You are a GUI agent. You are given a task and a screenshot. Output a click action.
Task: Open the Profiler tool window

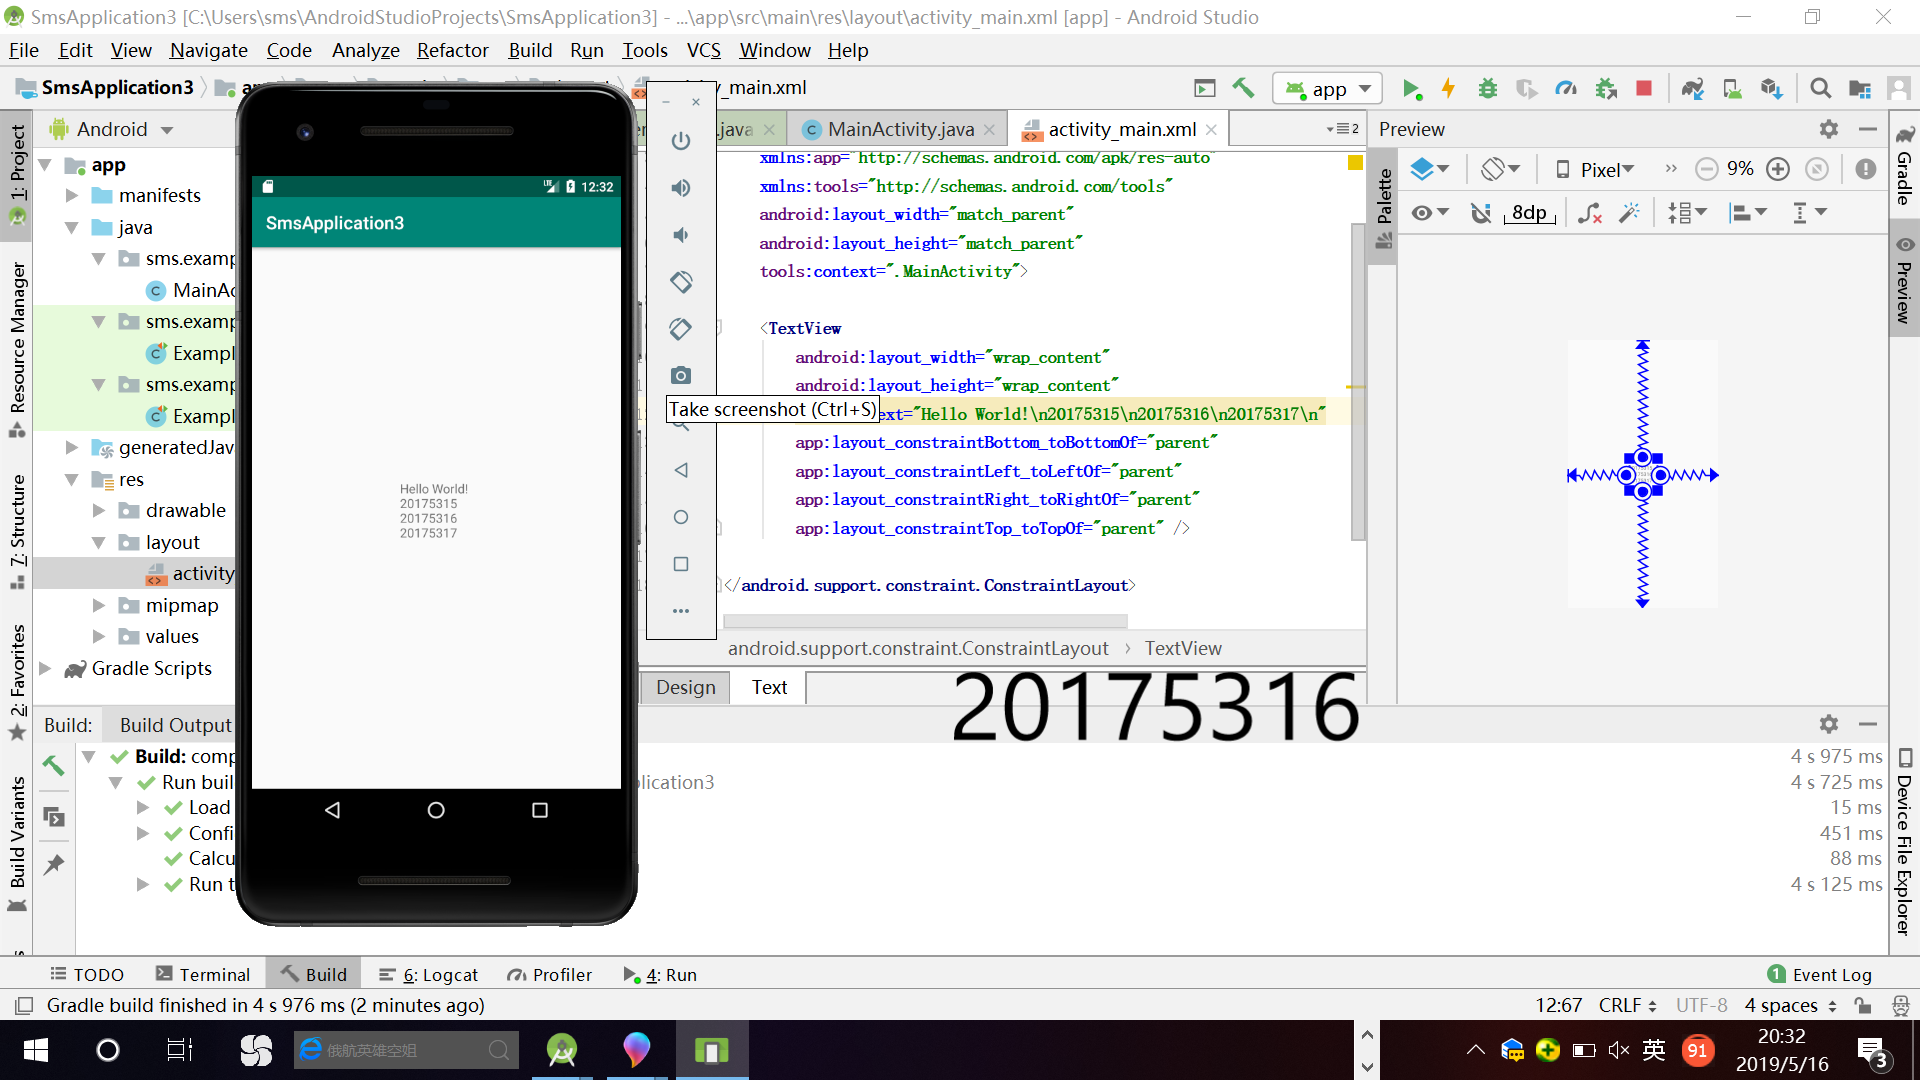click(549, 975)
